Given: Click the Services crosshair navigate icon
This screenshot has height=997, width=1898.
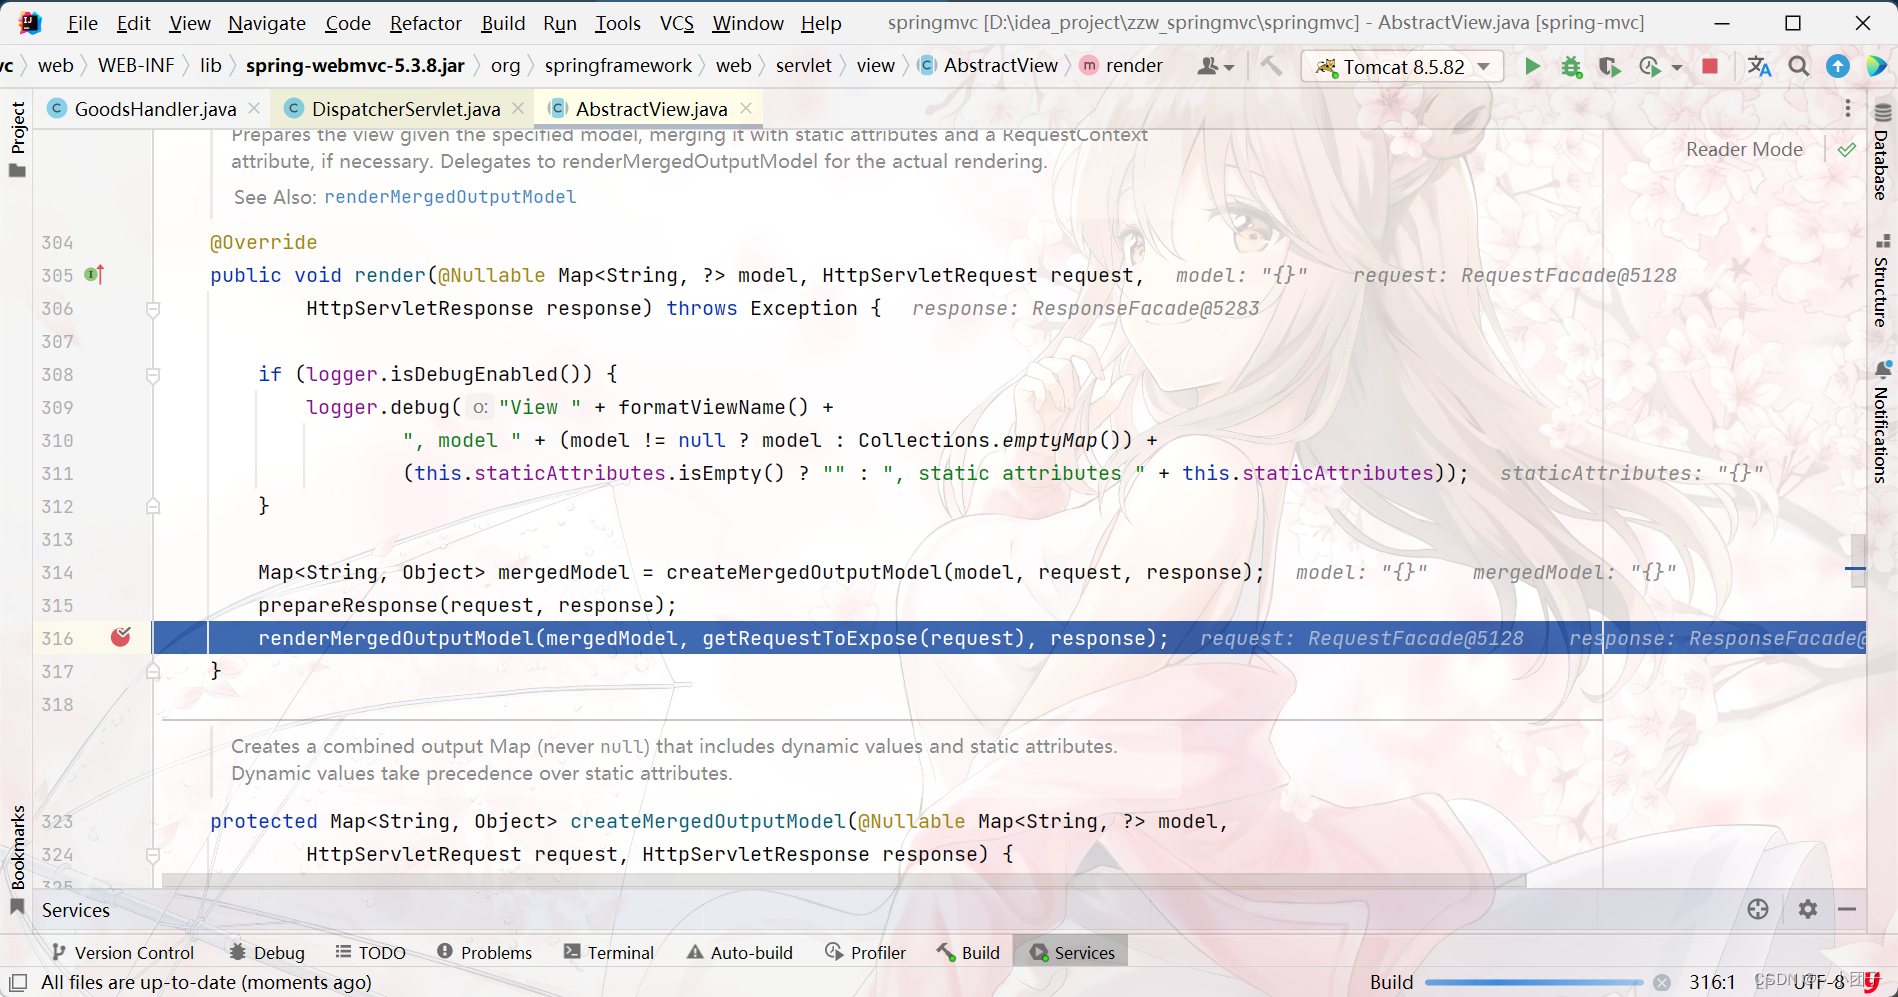Looking at the screenshot, I should [1758, 909].
